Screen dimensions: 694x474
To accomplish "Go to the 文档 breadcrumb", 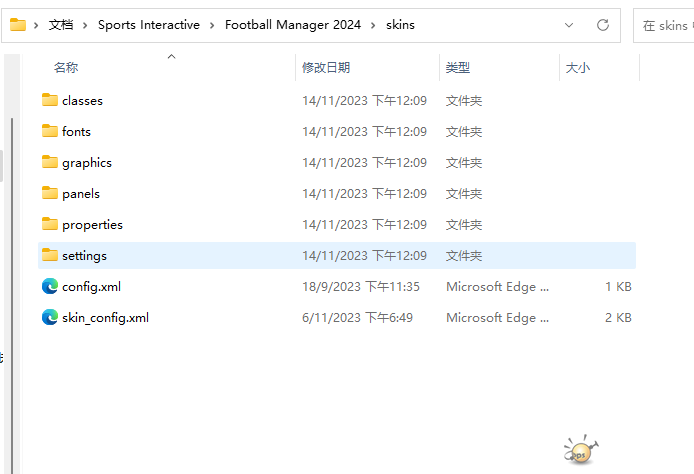I will 61,25.
